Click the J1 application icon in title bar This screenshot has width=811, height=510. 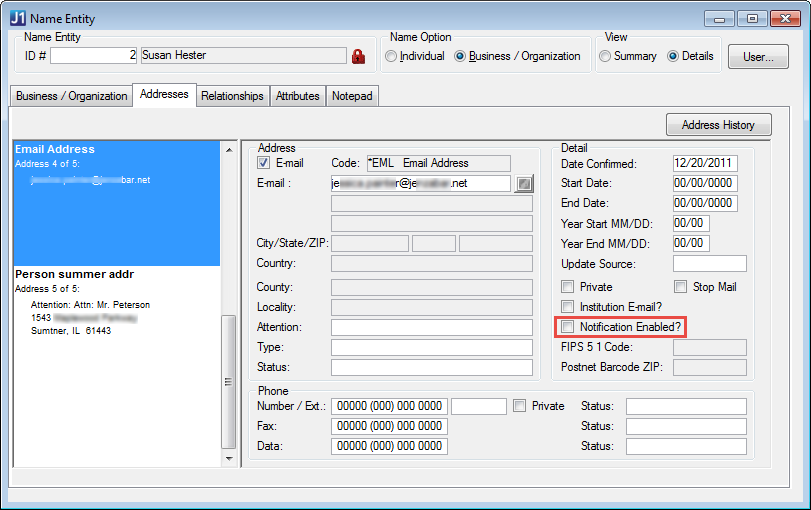tap(17, 18)
